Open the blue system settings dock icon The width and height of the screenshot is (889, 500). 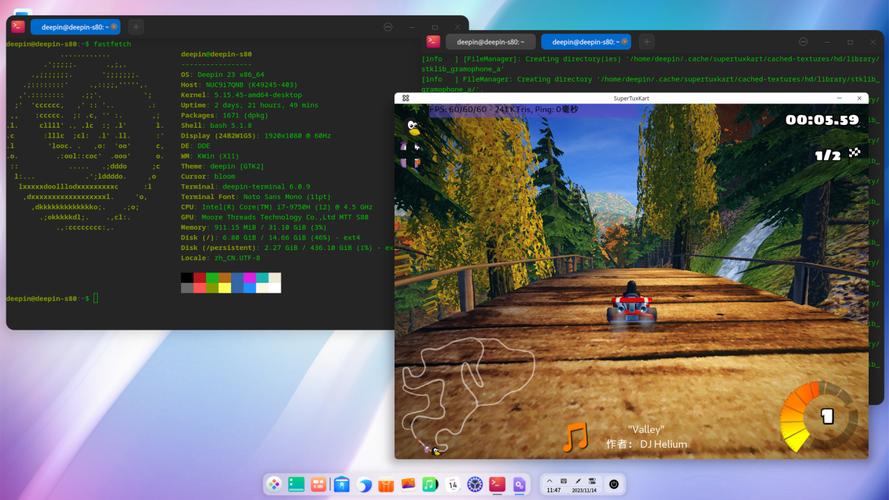click(475, 484)
